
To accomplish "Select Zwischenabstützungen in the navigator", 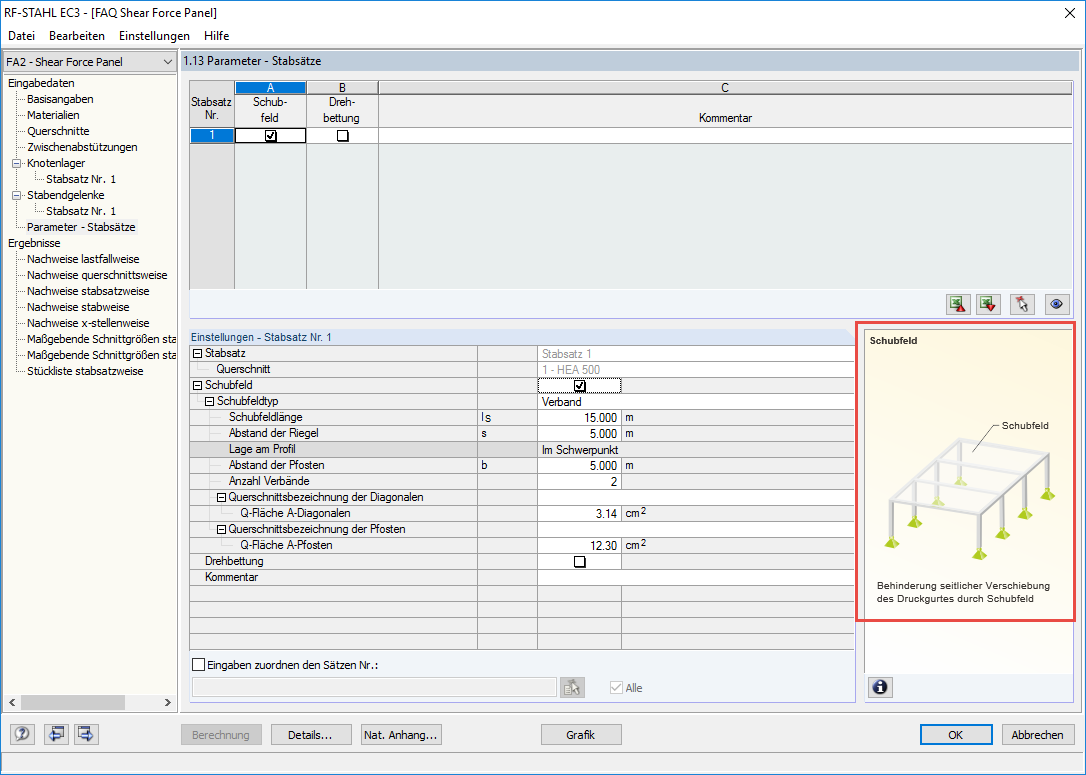I will [82, 147].
